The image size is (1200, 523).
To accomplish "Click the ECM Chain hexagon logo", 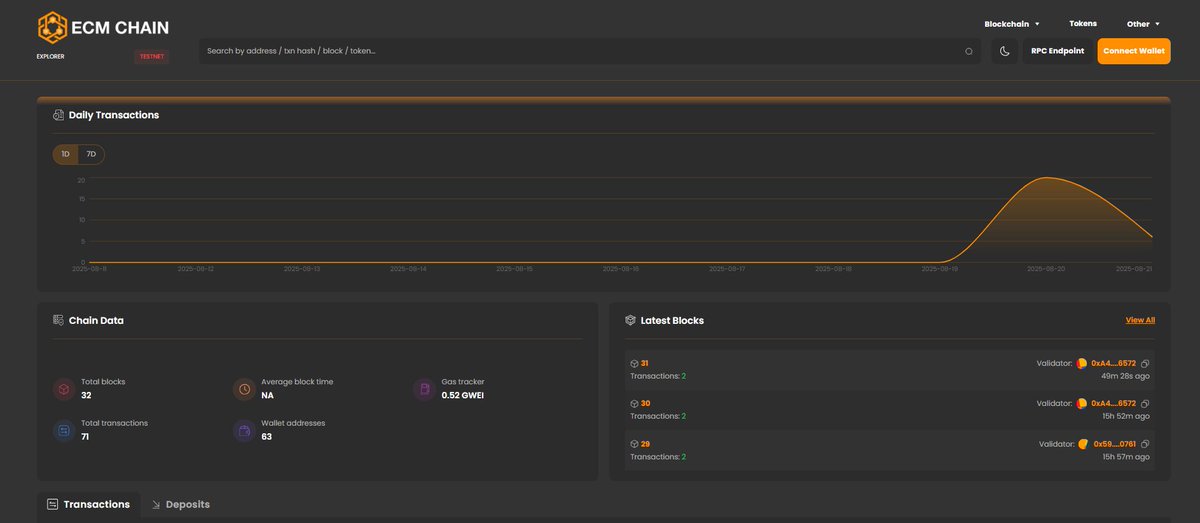I will point(52,27).
